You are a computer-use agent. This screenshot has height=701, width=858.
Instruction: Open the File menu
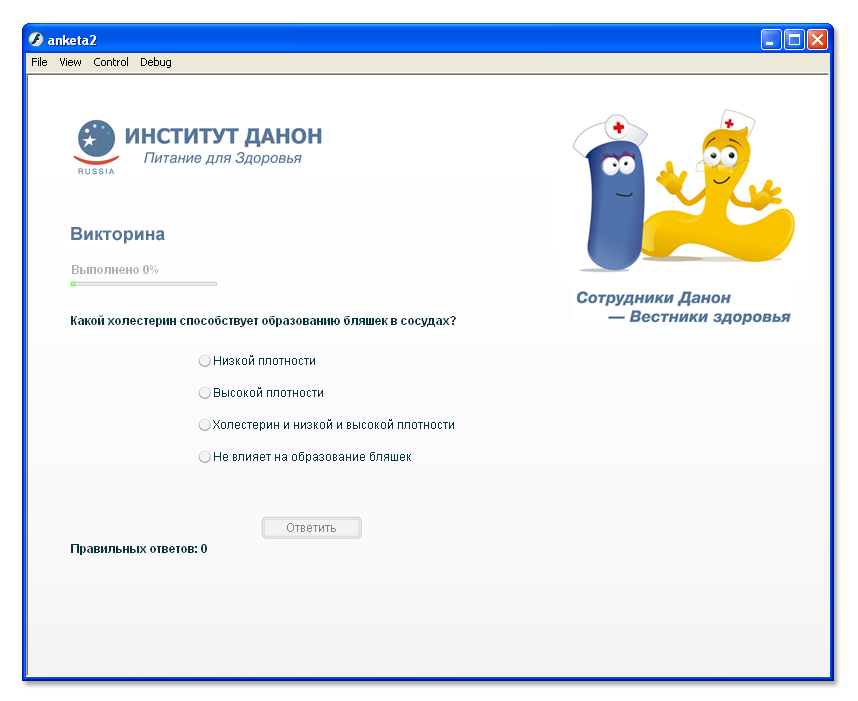pyautogui.click(x=38, y=62)
